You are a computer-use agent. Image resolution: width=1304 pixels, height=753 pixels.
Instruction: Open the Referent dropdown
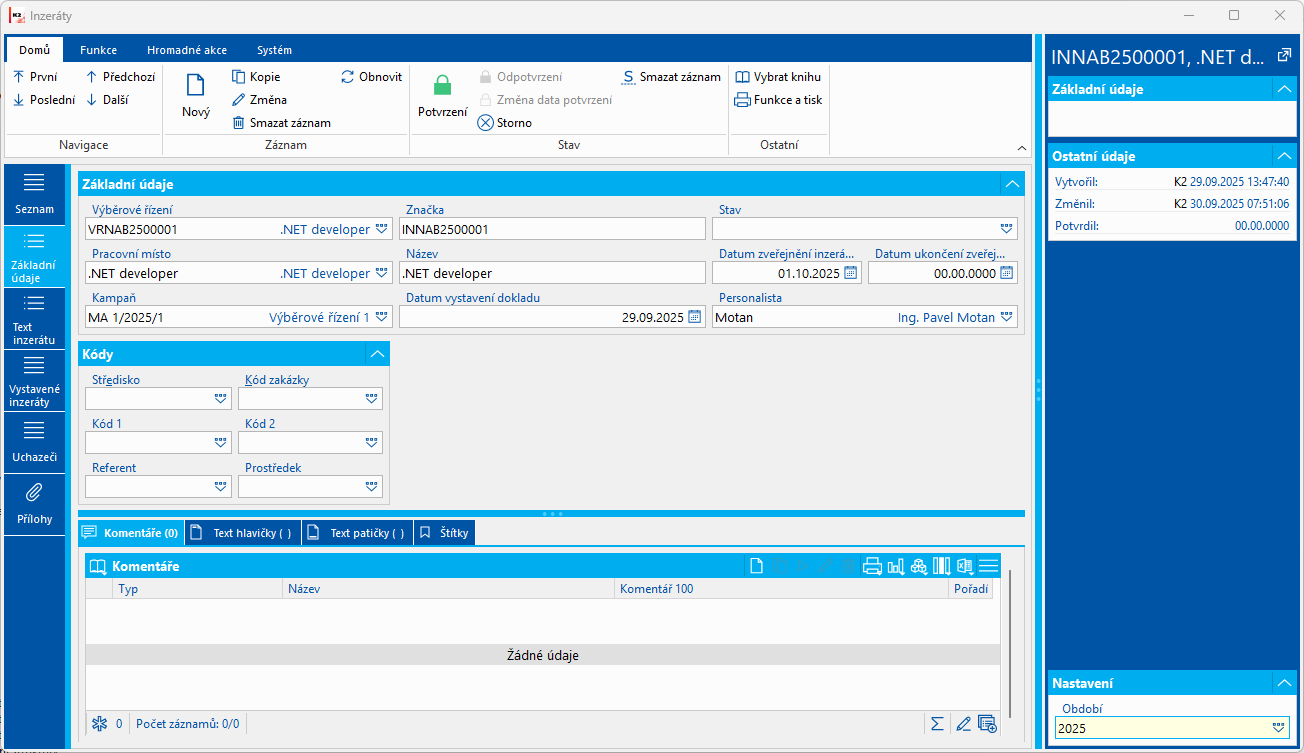221,486
